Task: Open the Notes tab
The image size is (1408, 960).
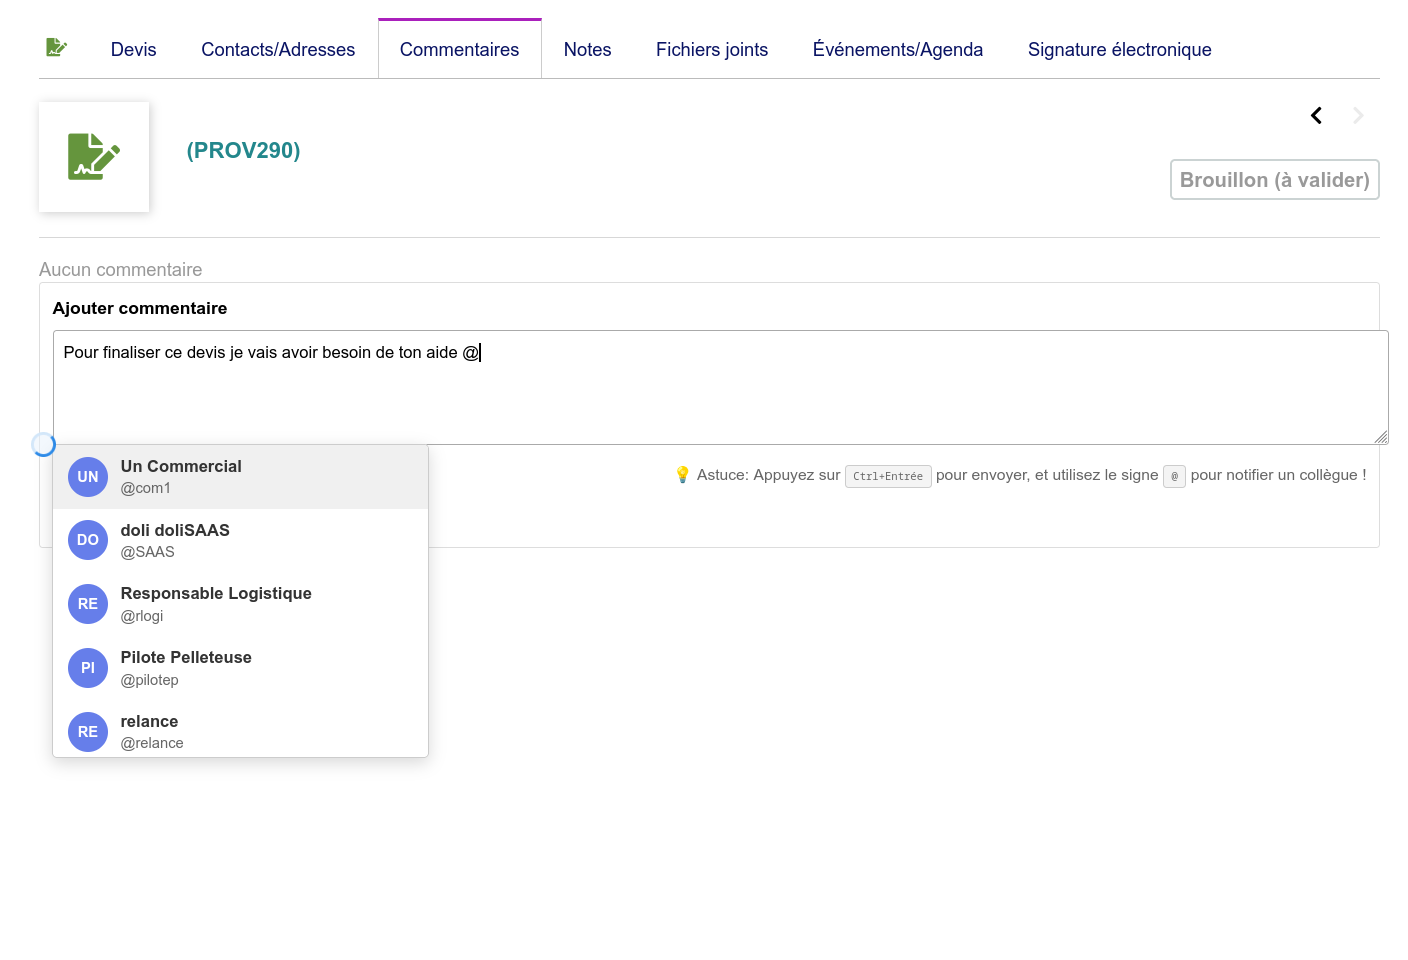Action: click(x=587, y=50)
